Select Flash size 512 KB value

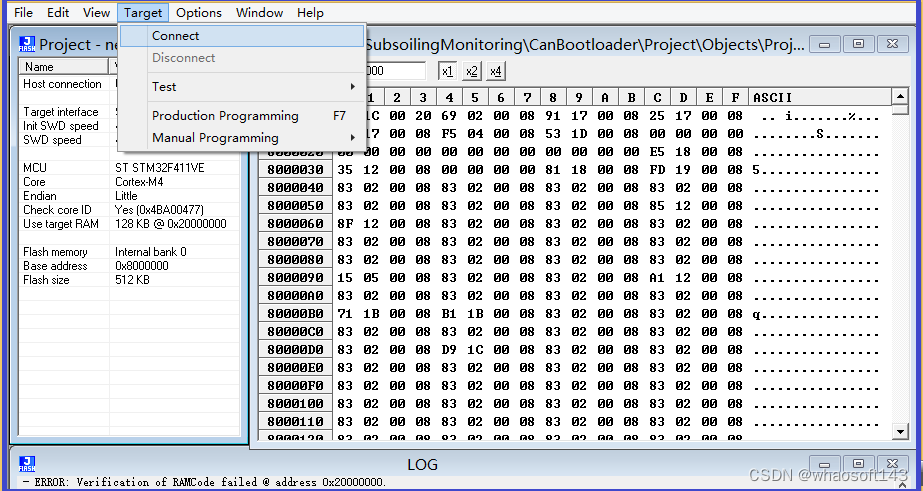tap(132, 280)
